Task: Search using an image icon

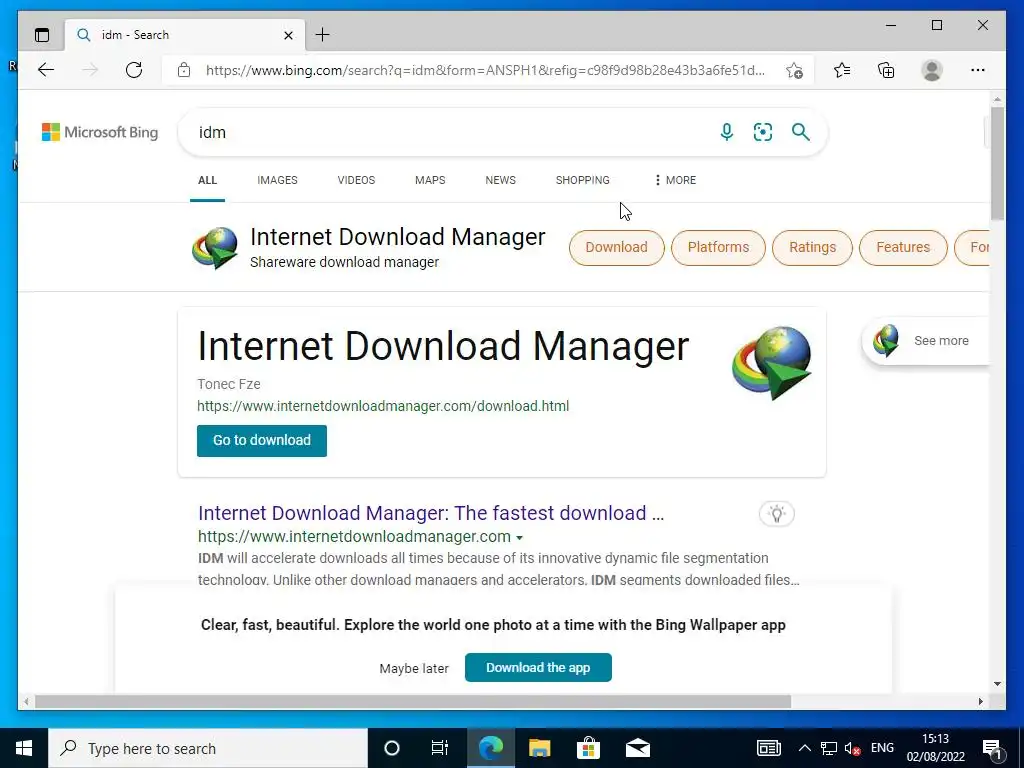Action: [763, 132]
